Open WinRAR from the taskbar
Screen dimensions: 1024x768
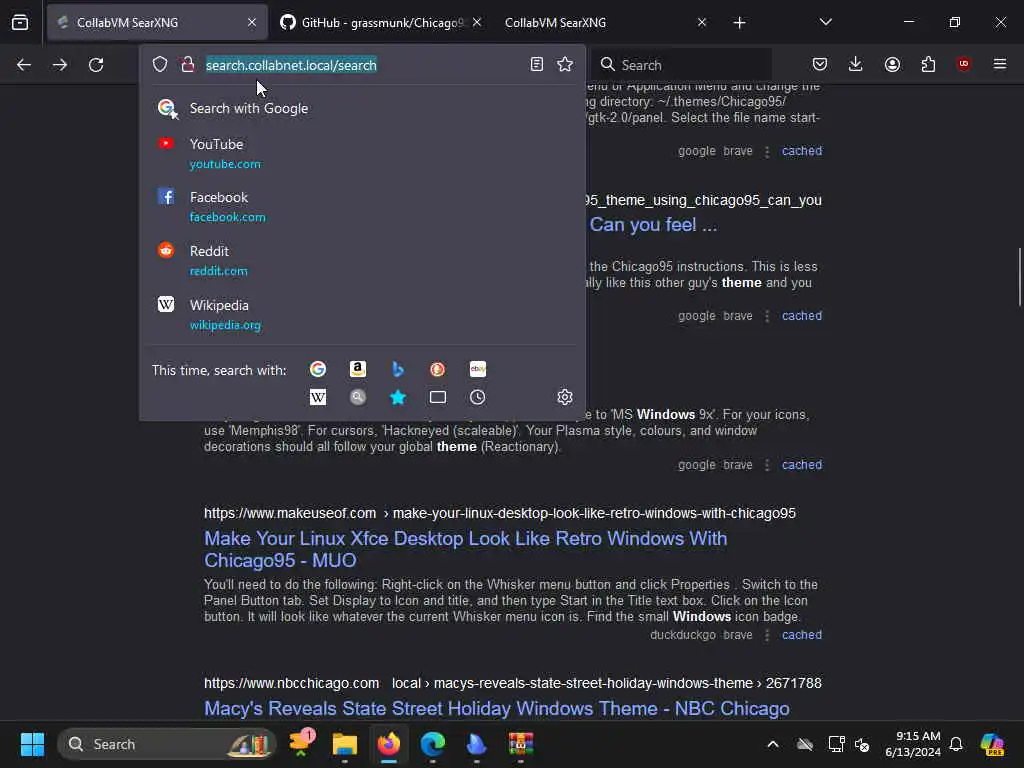pyautogui.click(x=520, y=744)
